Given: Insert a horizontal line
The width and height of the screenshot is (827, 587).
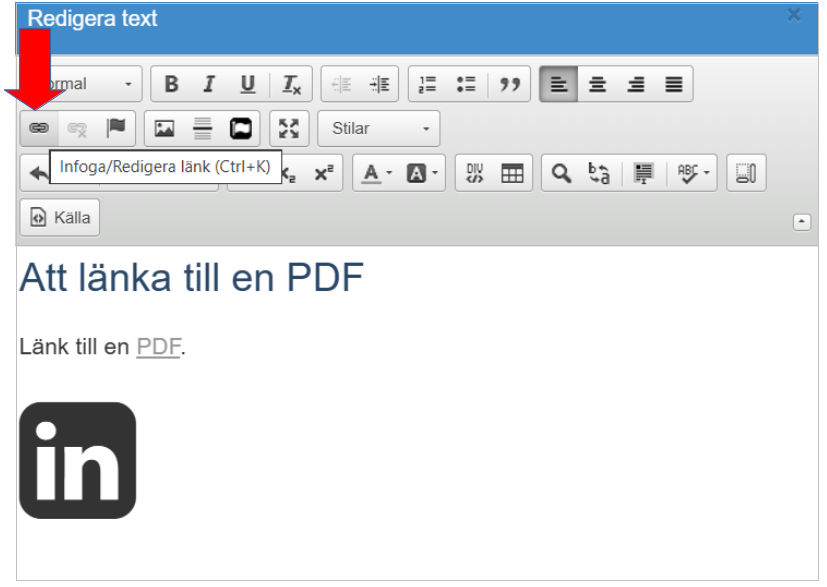Looking at the screenshot, I should (203, 128).
